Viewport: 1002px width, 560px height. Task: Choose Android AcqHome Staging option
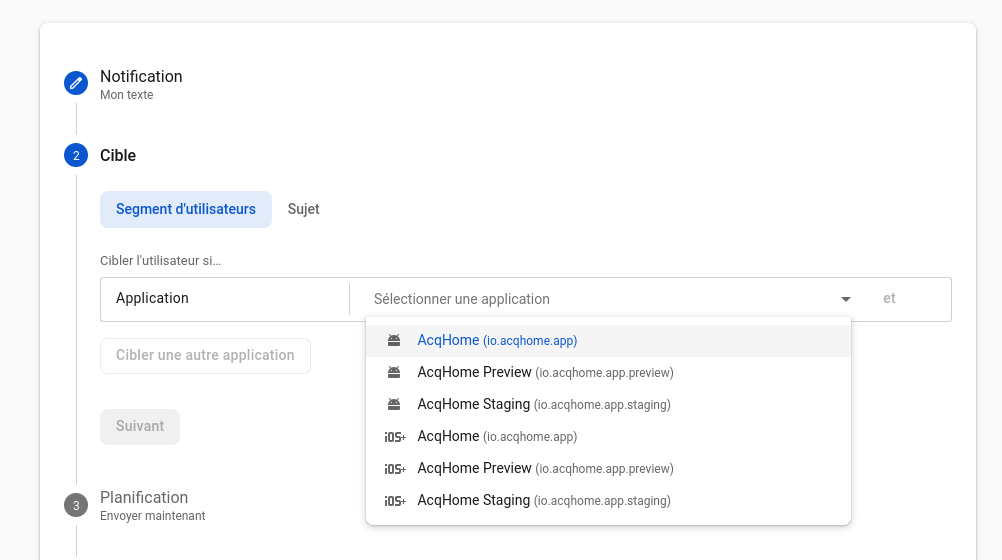pyautogui.click(x=608, y=405)
